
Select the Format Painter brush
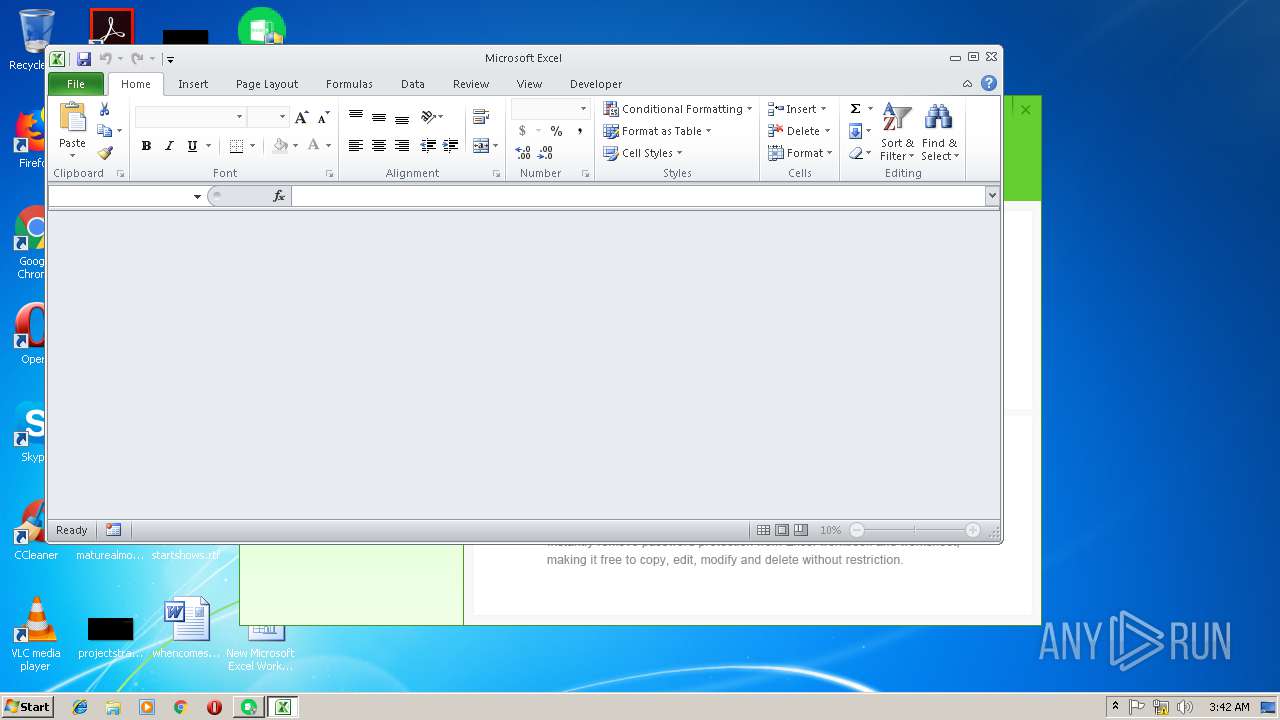coord(105,153)
